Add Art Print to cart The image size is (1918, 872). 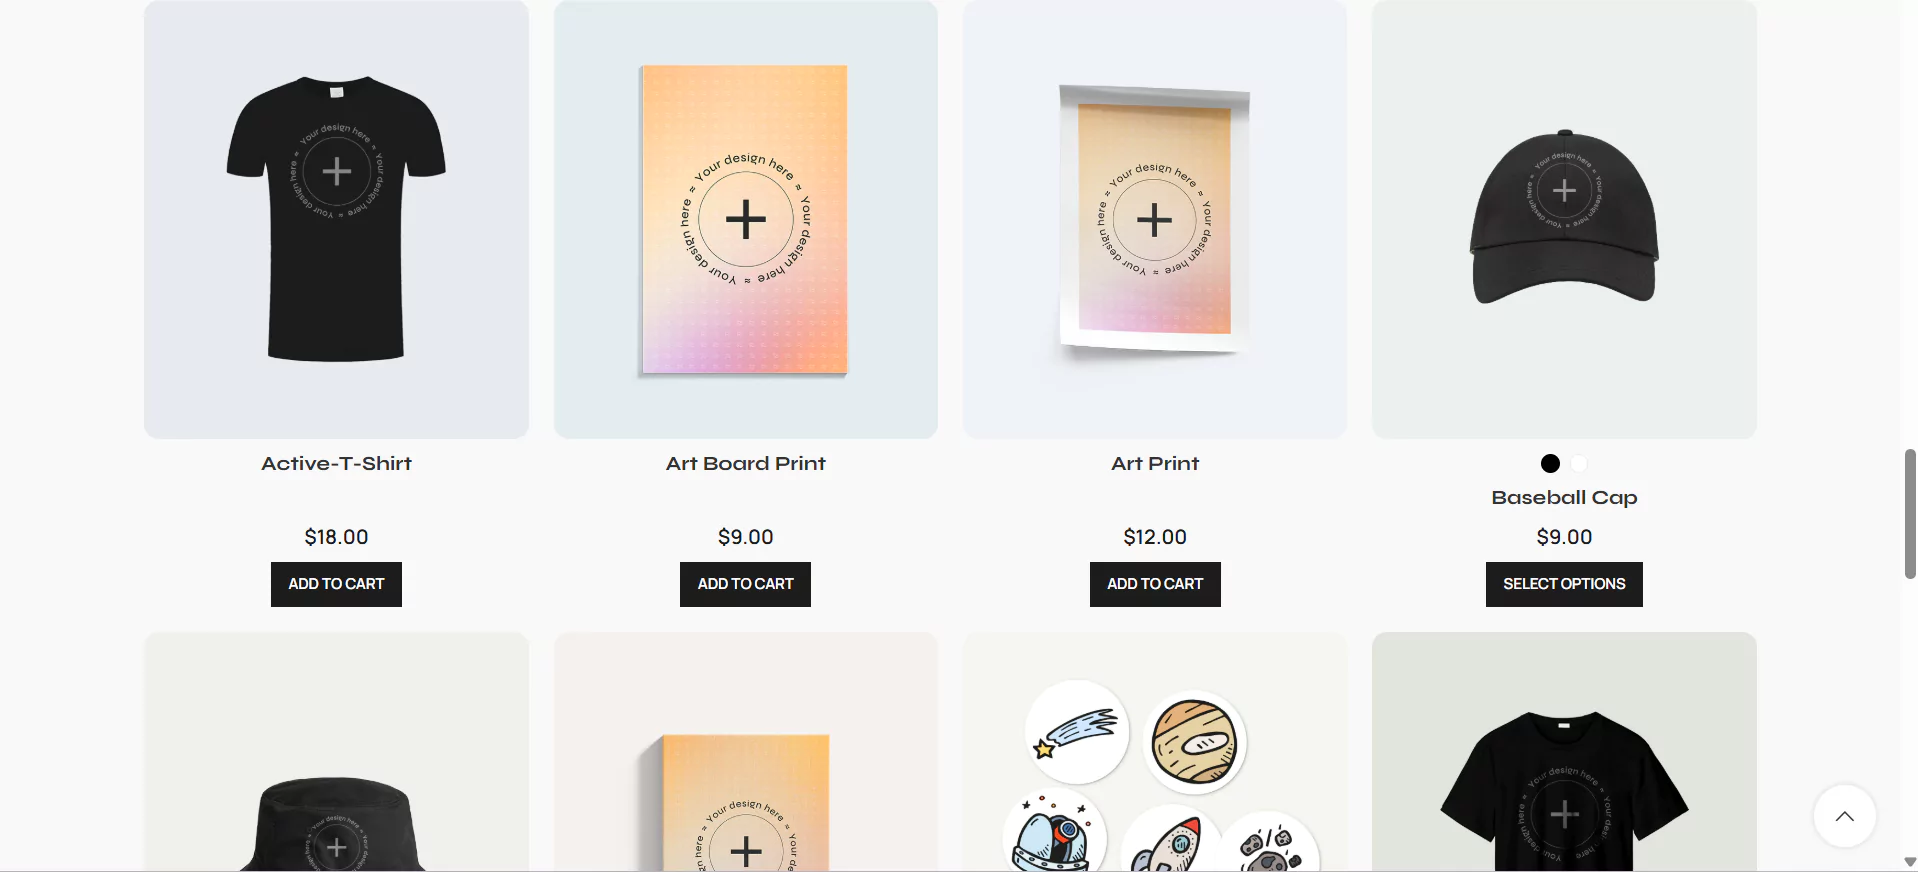[1155, 584]
